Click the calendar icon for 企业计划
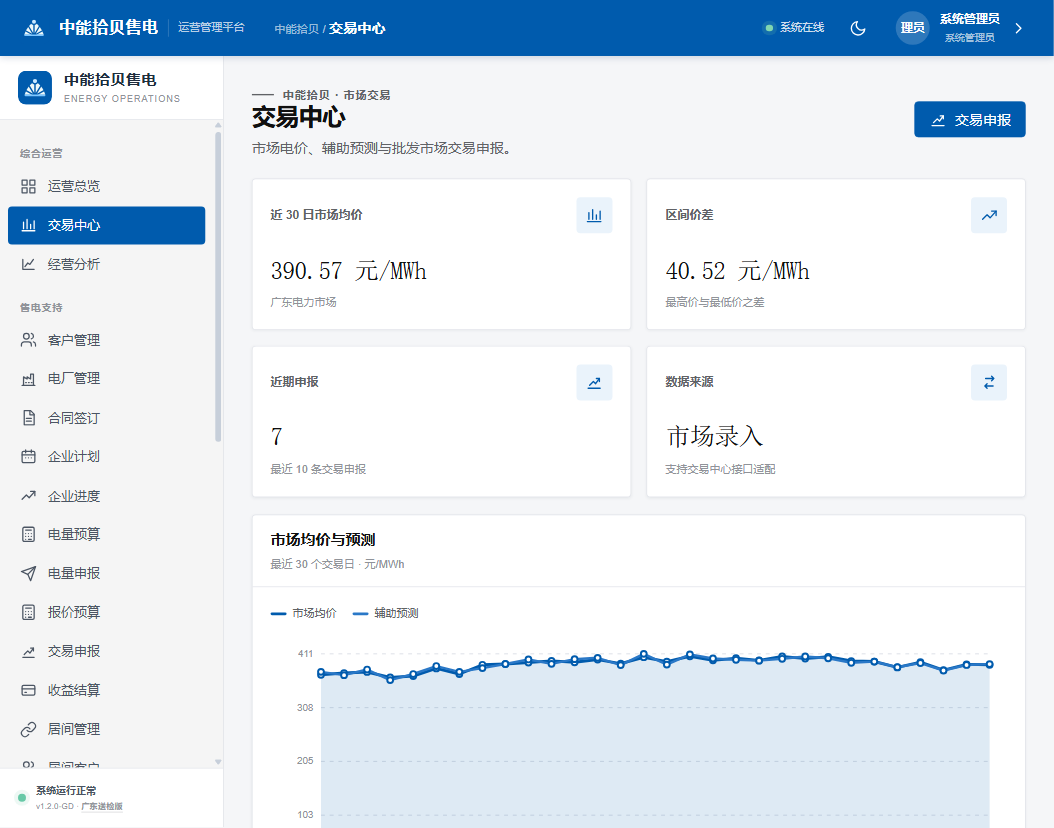Screen dimensions: 1054x828 28,457
